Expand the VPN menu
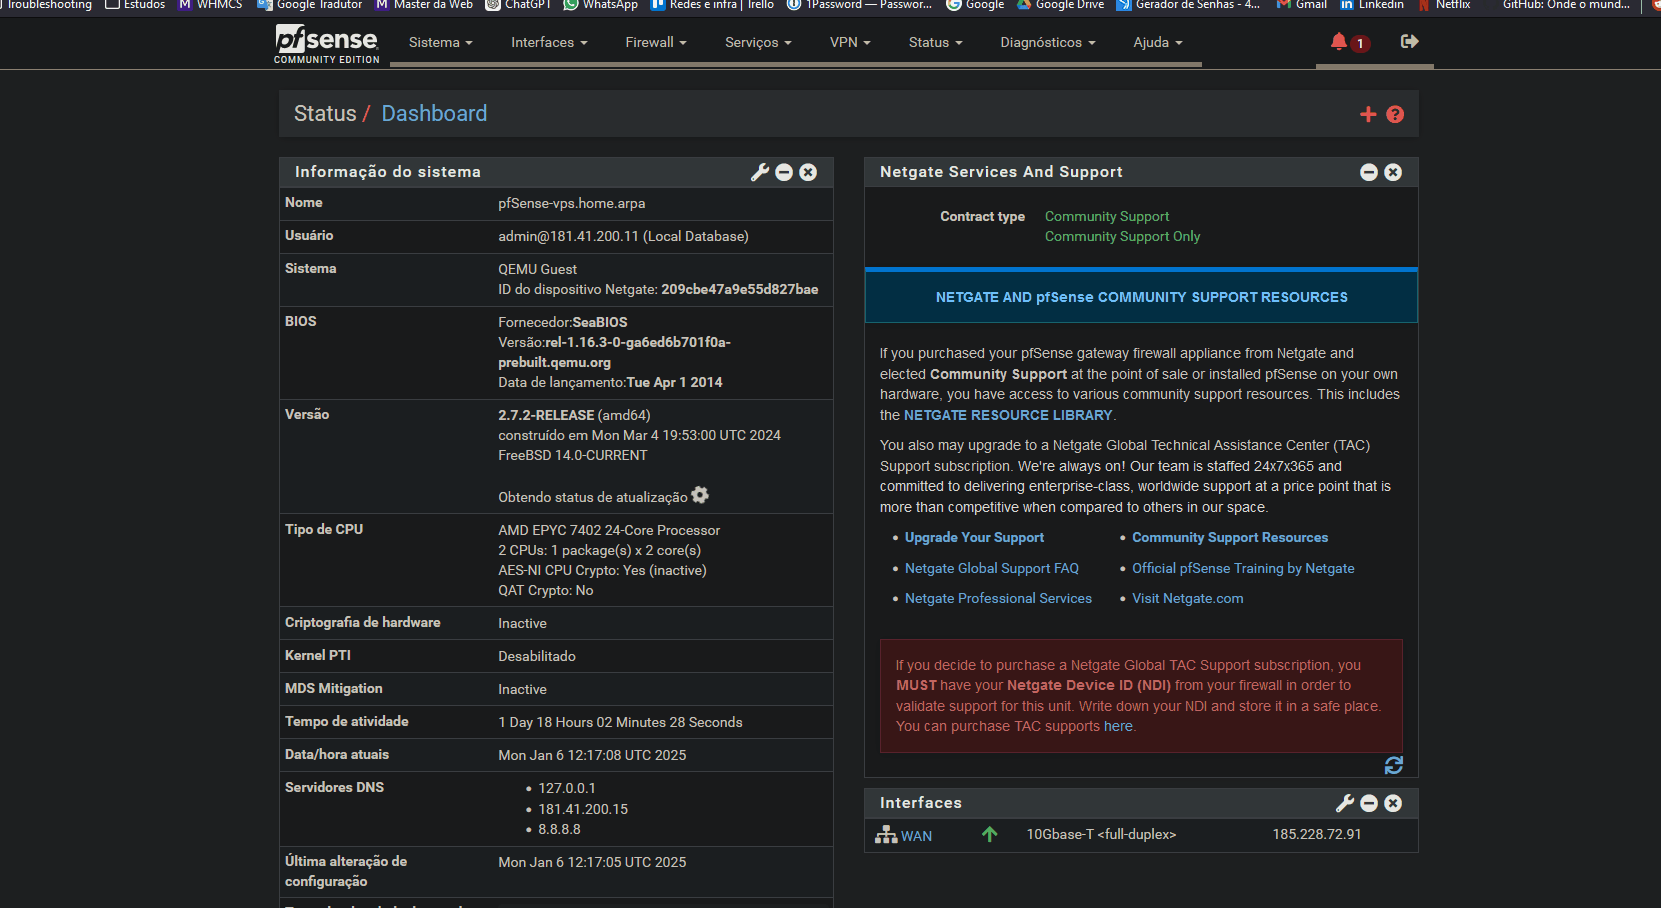 pos(850,42)
